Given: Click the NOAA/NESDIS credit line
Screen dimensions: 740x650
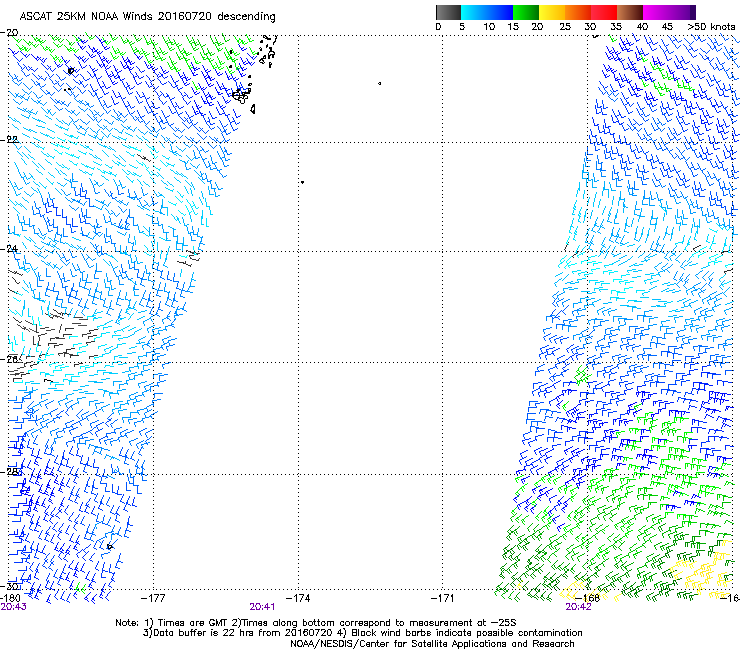Looking at the screenshot, I should (x=432, y=644).
